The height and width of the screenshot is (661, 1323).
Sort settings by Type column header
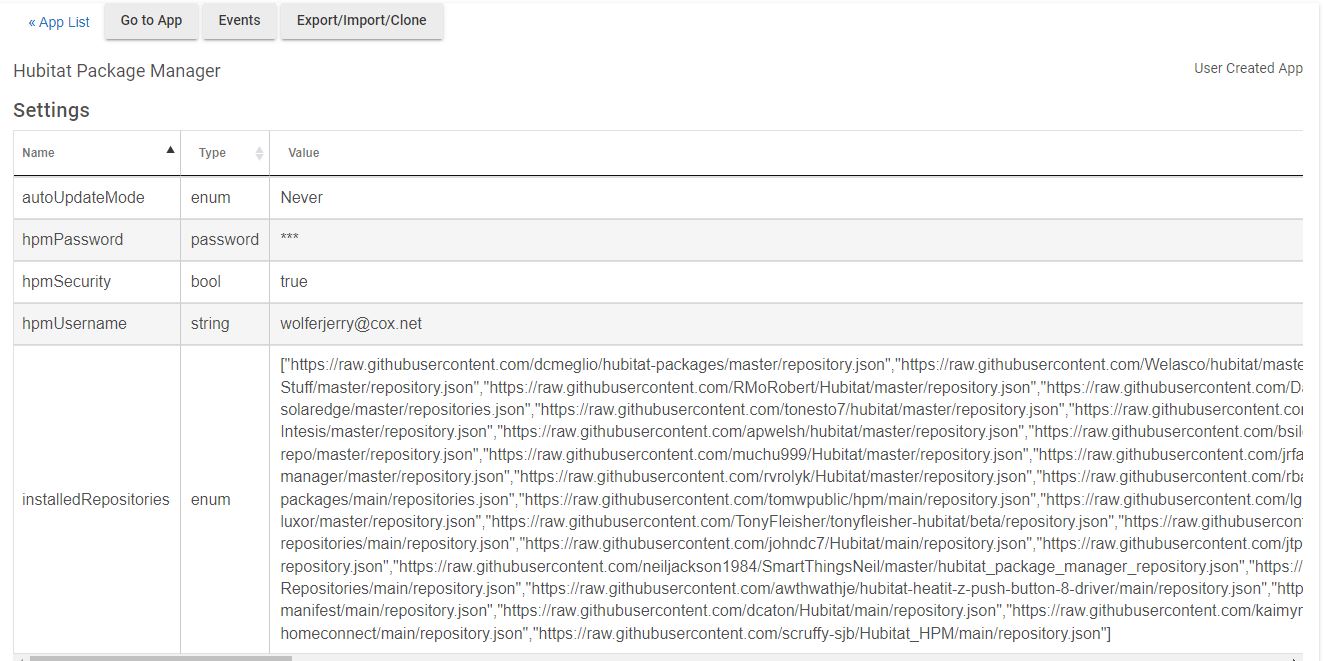pyautogui.click(x=225, y=153)
